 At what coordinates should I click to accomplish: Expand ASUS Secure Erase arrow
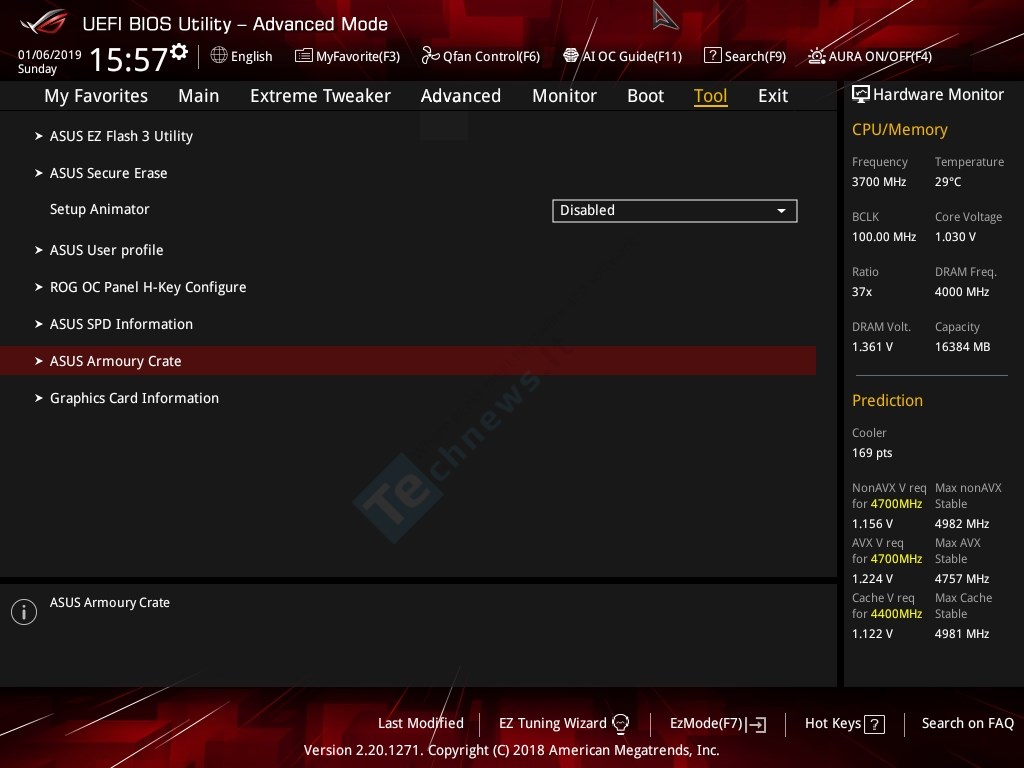(x=39, y=173)
